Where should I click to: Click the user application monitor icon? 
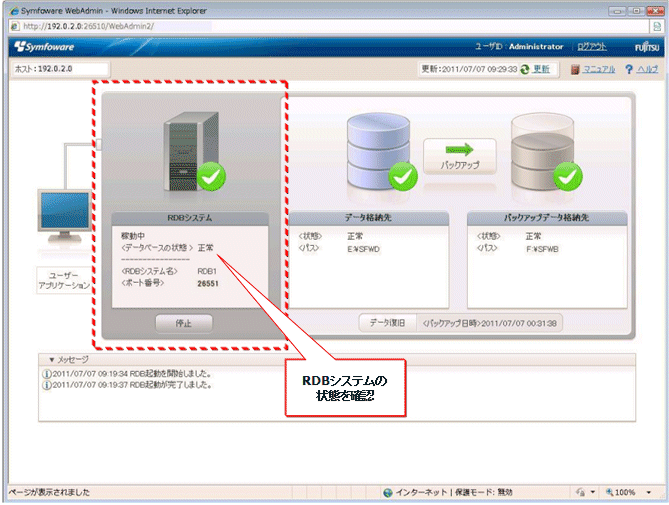pos(64,217)
